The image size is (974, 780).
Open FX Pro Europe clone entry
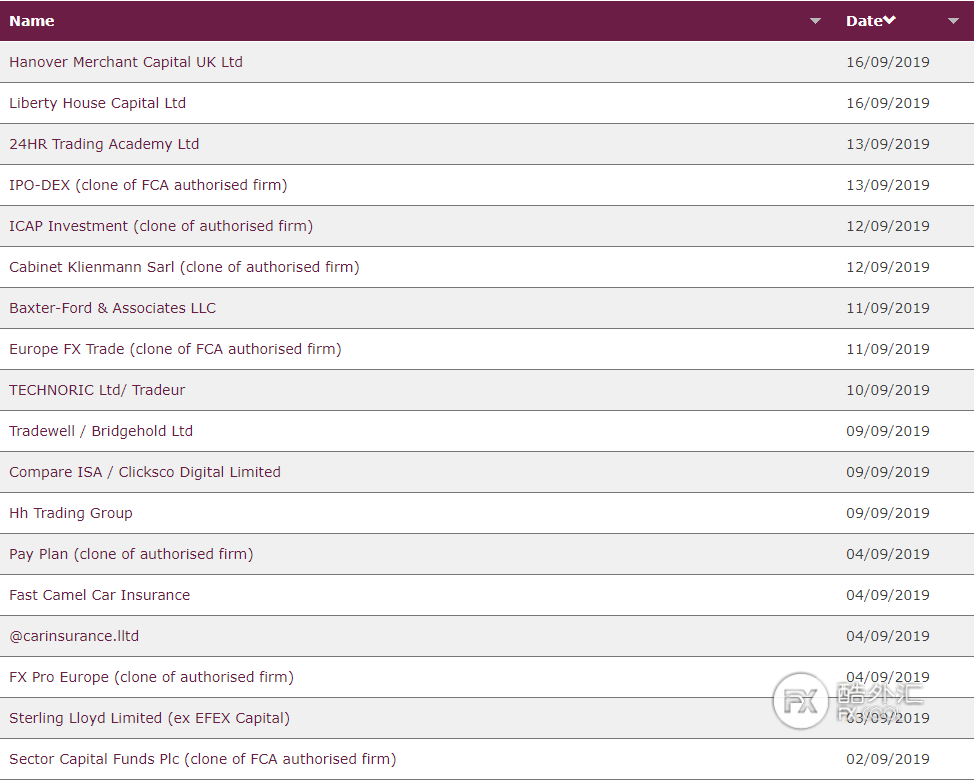point(152,677)
